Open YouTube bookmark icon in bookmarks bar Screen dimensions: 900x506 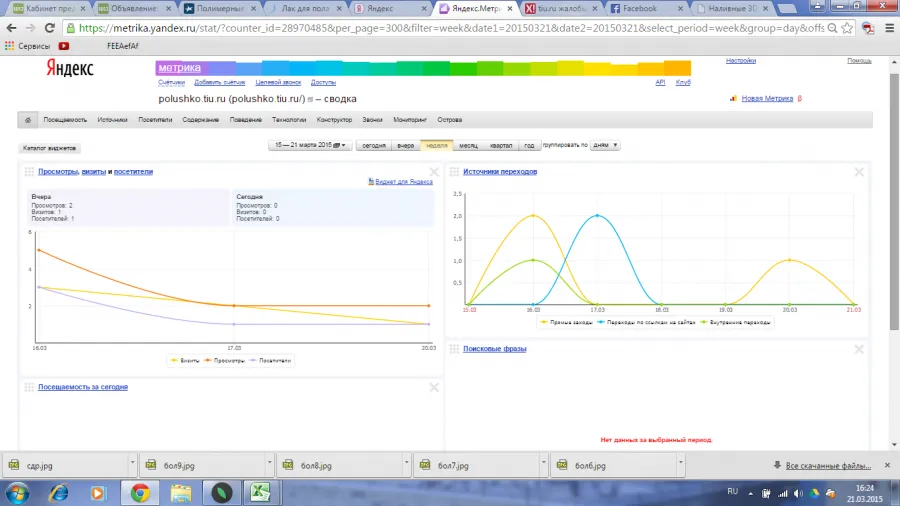pyautogui.click(x=64, y=46)
